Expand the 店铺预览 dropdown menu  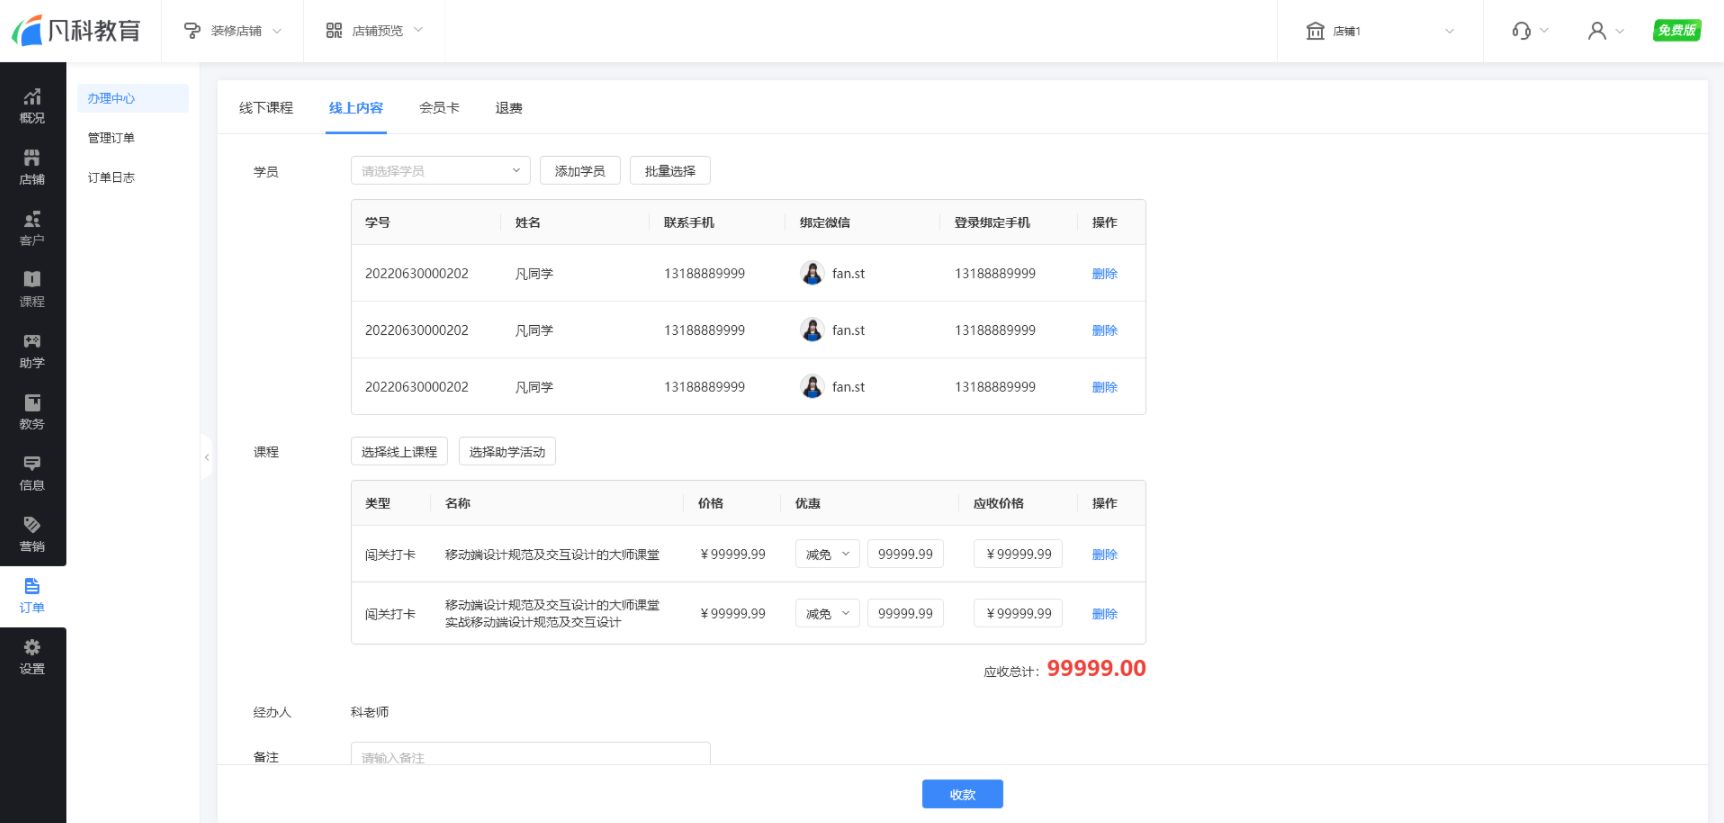pyautogui.click(x=418, y=30)
